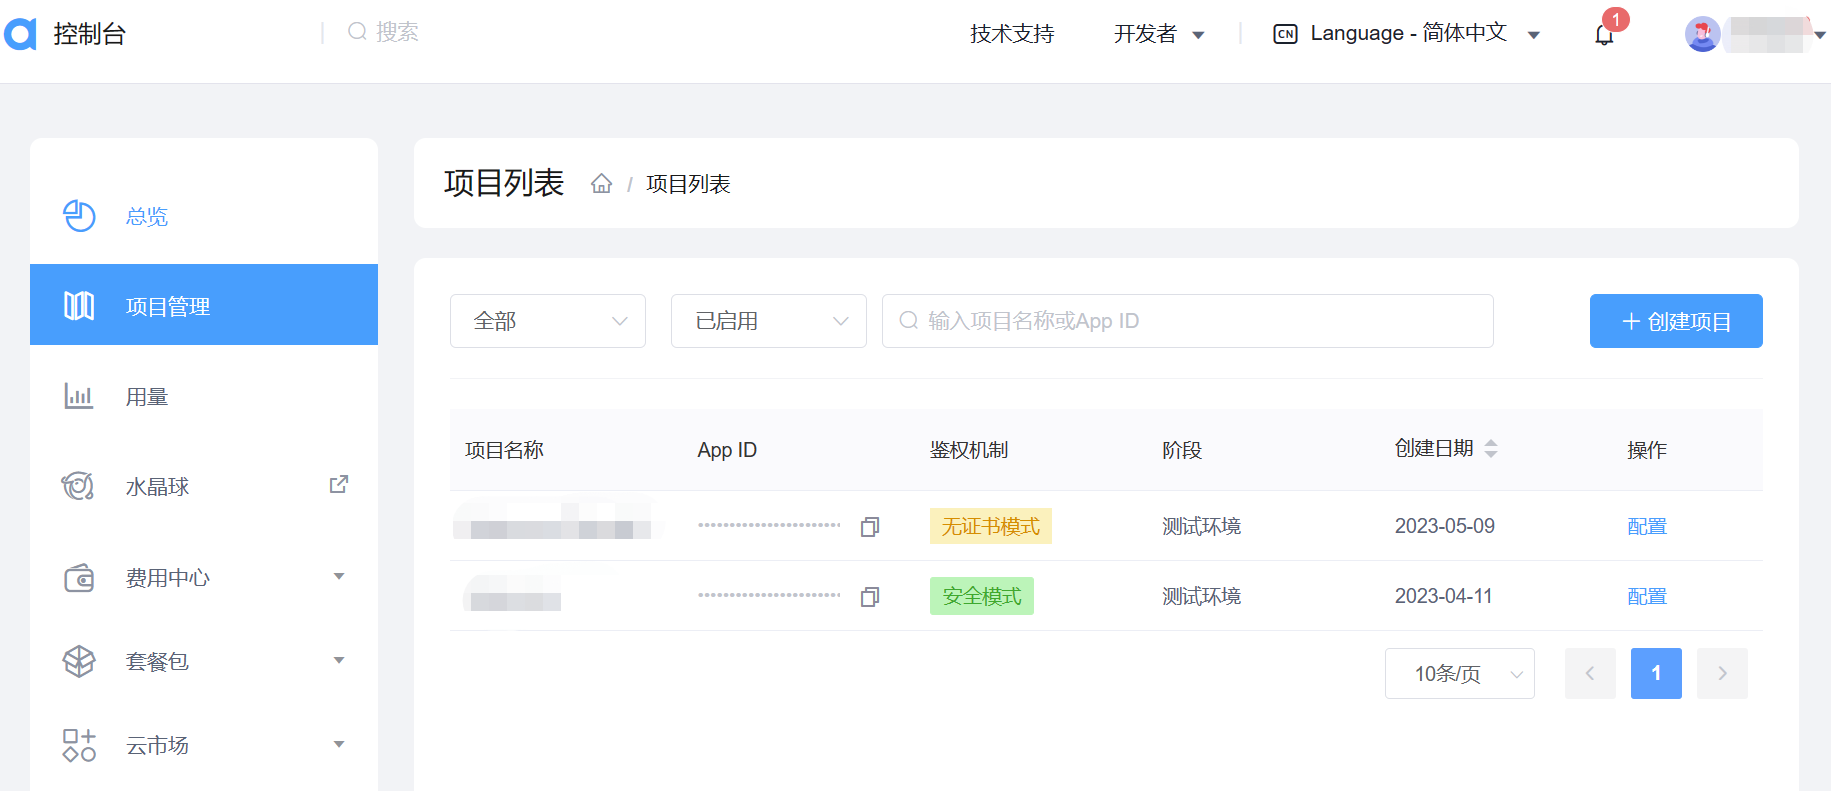Click 配置 for the 2023-04-11 project

(1647, 597)
